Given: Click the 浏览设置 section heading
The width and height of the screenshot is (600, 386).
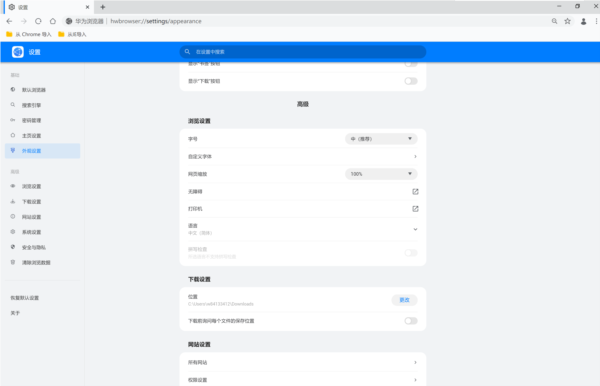Looking at the screenshot, I should pos(199,121).
